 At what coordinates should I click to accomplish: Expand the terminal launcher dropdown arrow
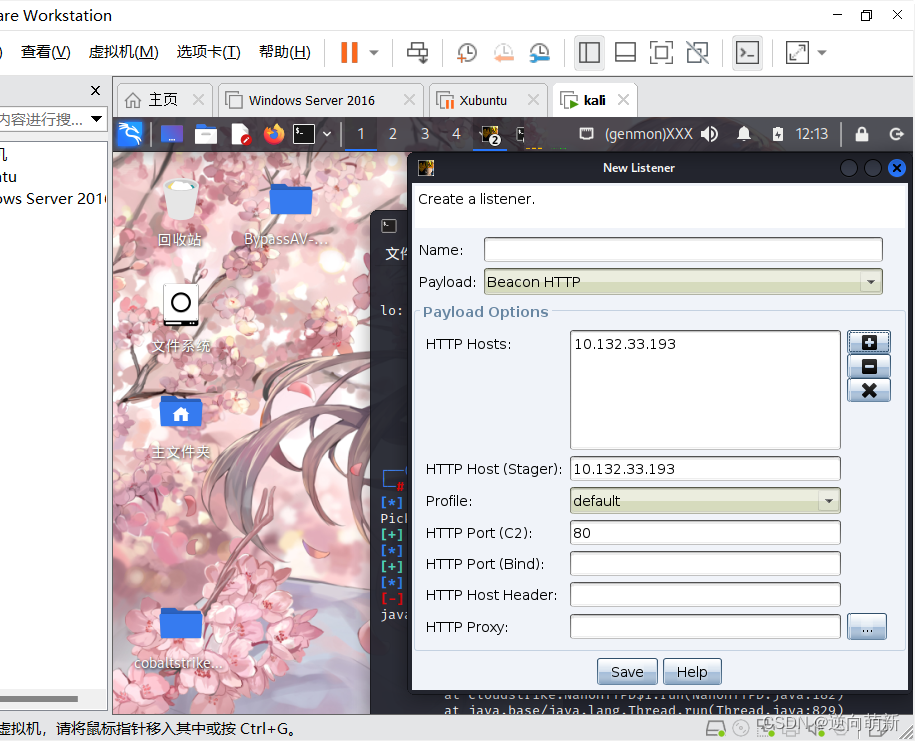pyautogui.click(x=327, y=134)
